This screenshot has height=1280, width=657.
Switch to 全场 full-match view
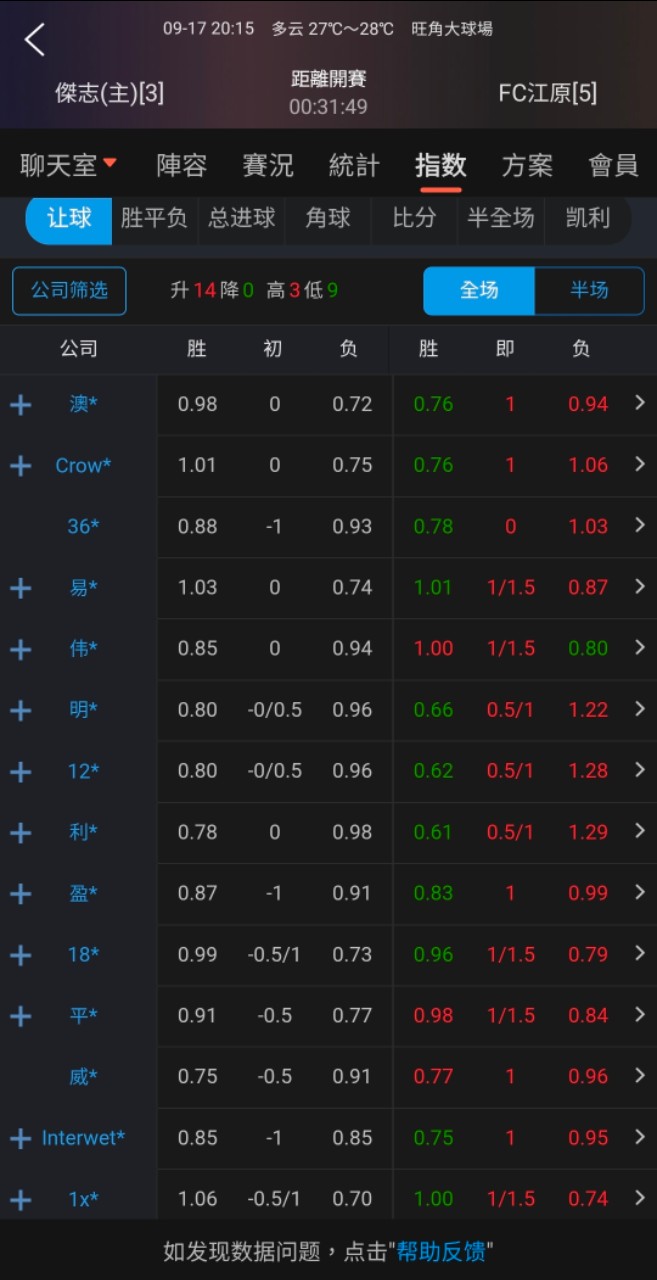479,290
